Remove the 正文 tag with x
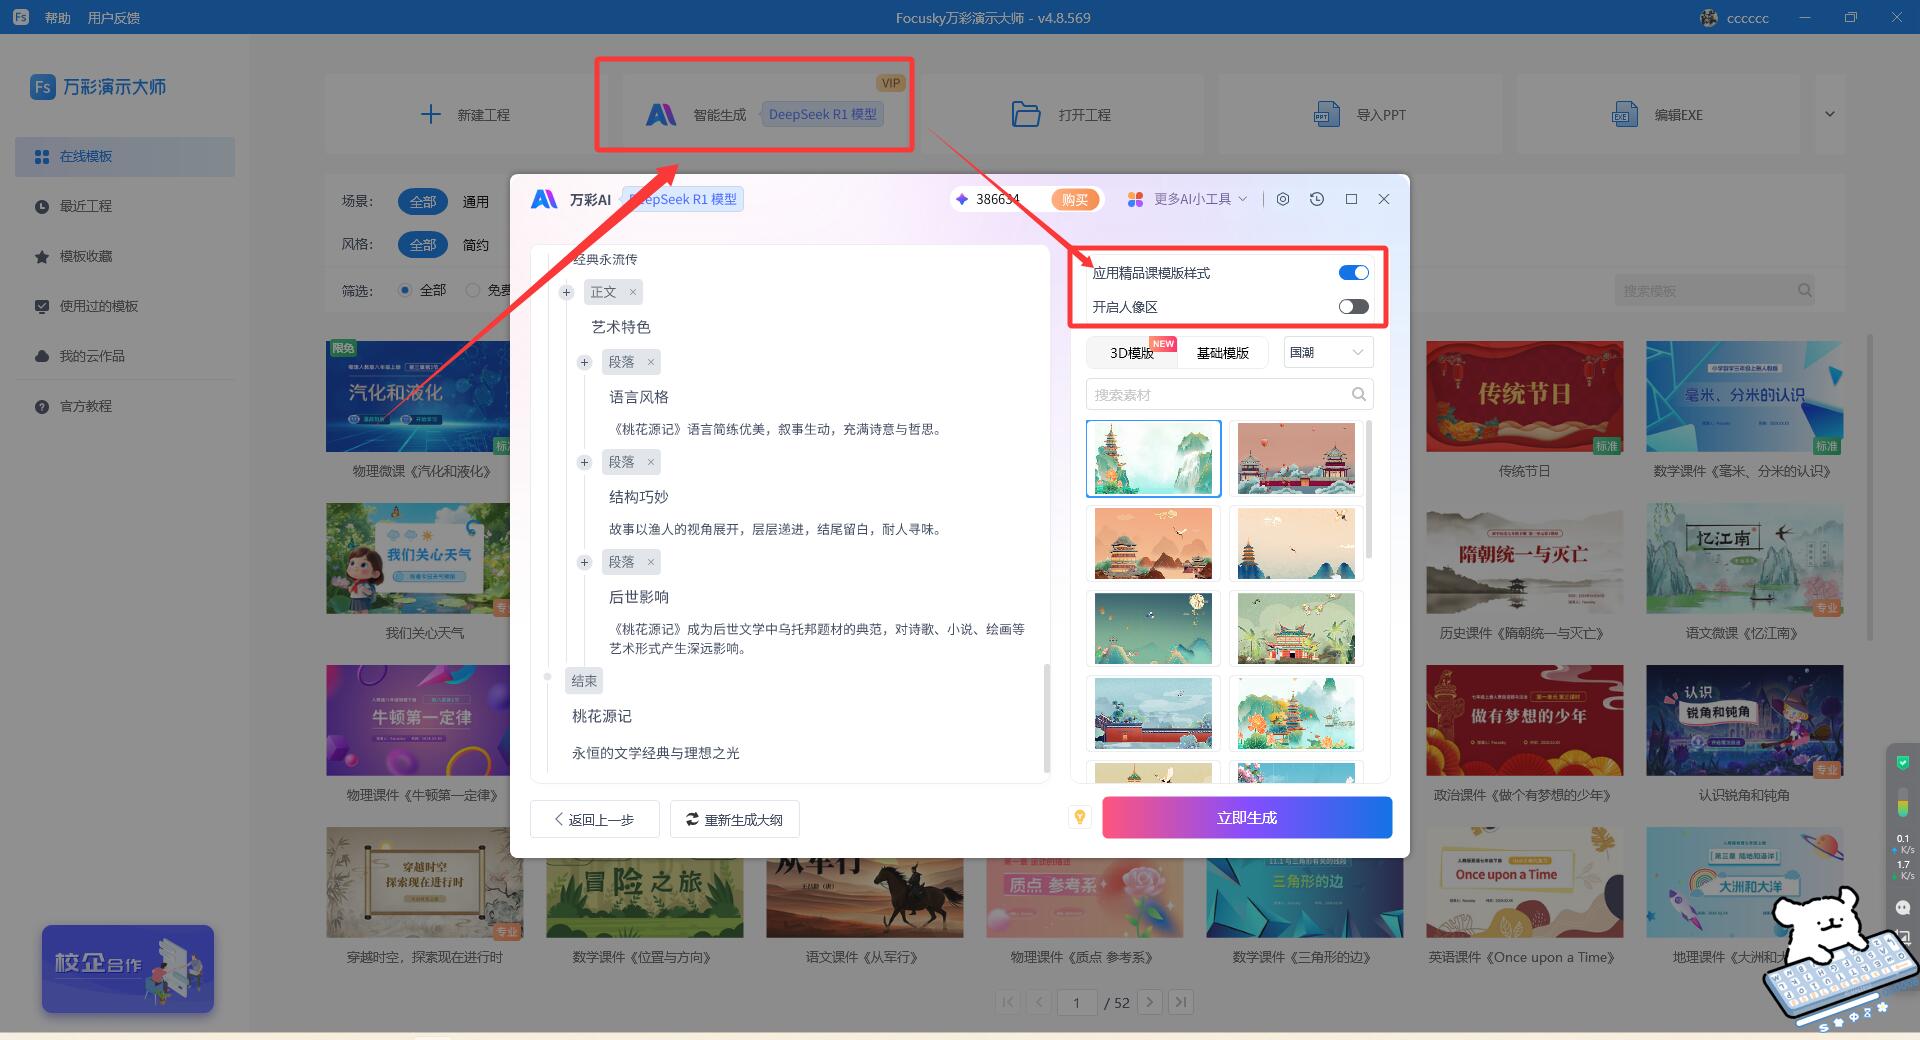1920x1040 pixels. [633, 292]
